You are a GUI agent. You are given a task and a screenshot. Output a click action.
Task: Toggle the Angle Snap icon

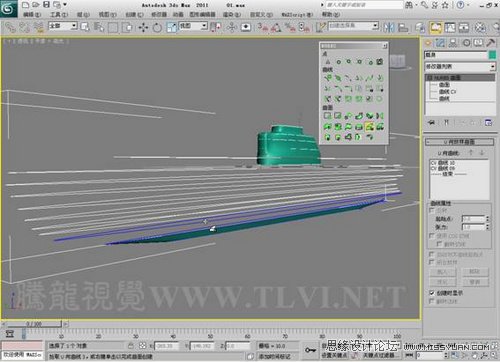(x=276, y=27)
